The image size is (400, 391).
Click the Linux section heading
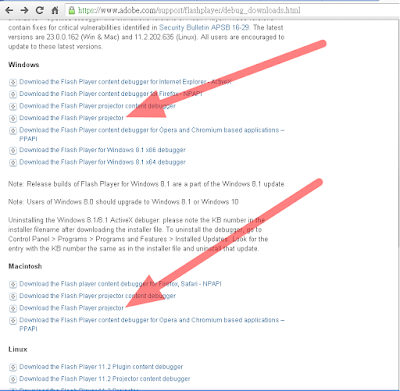point(18,349)
